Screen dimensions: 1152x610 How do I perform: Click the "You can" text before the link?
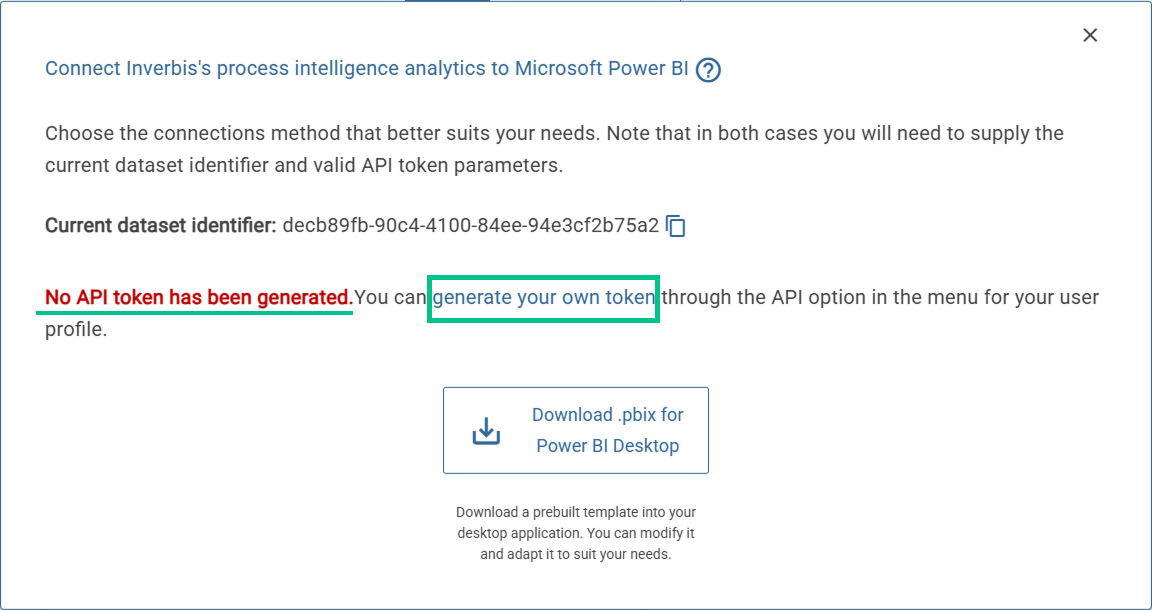point(392,297)
